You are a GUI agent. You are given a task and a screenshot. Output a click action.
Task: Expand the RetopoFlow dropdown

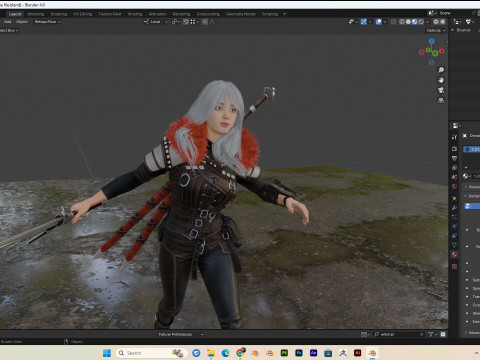[48, 22]
